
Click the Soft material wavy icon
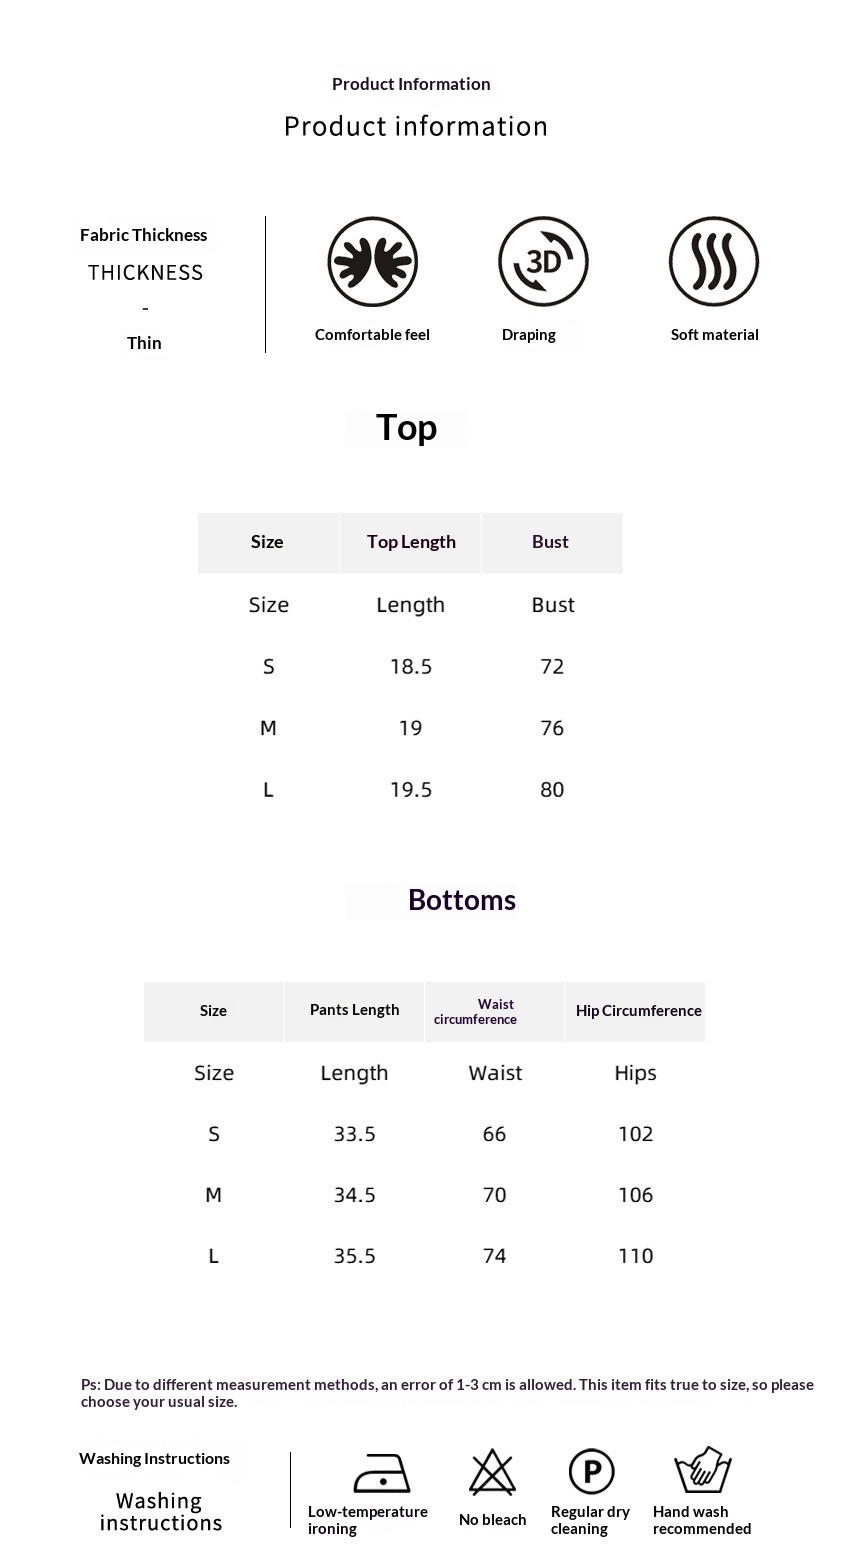pos(714,262)
